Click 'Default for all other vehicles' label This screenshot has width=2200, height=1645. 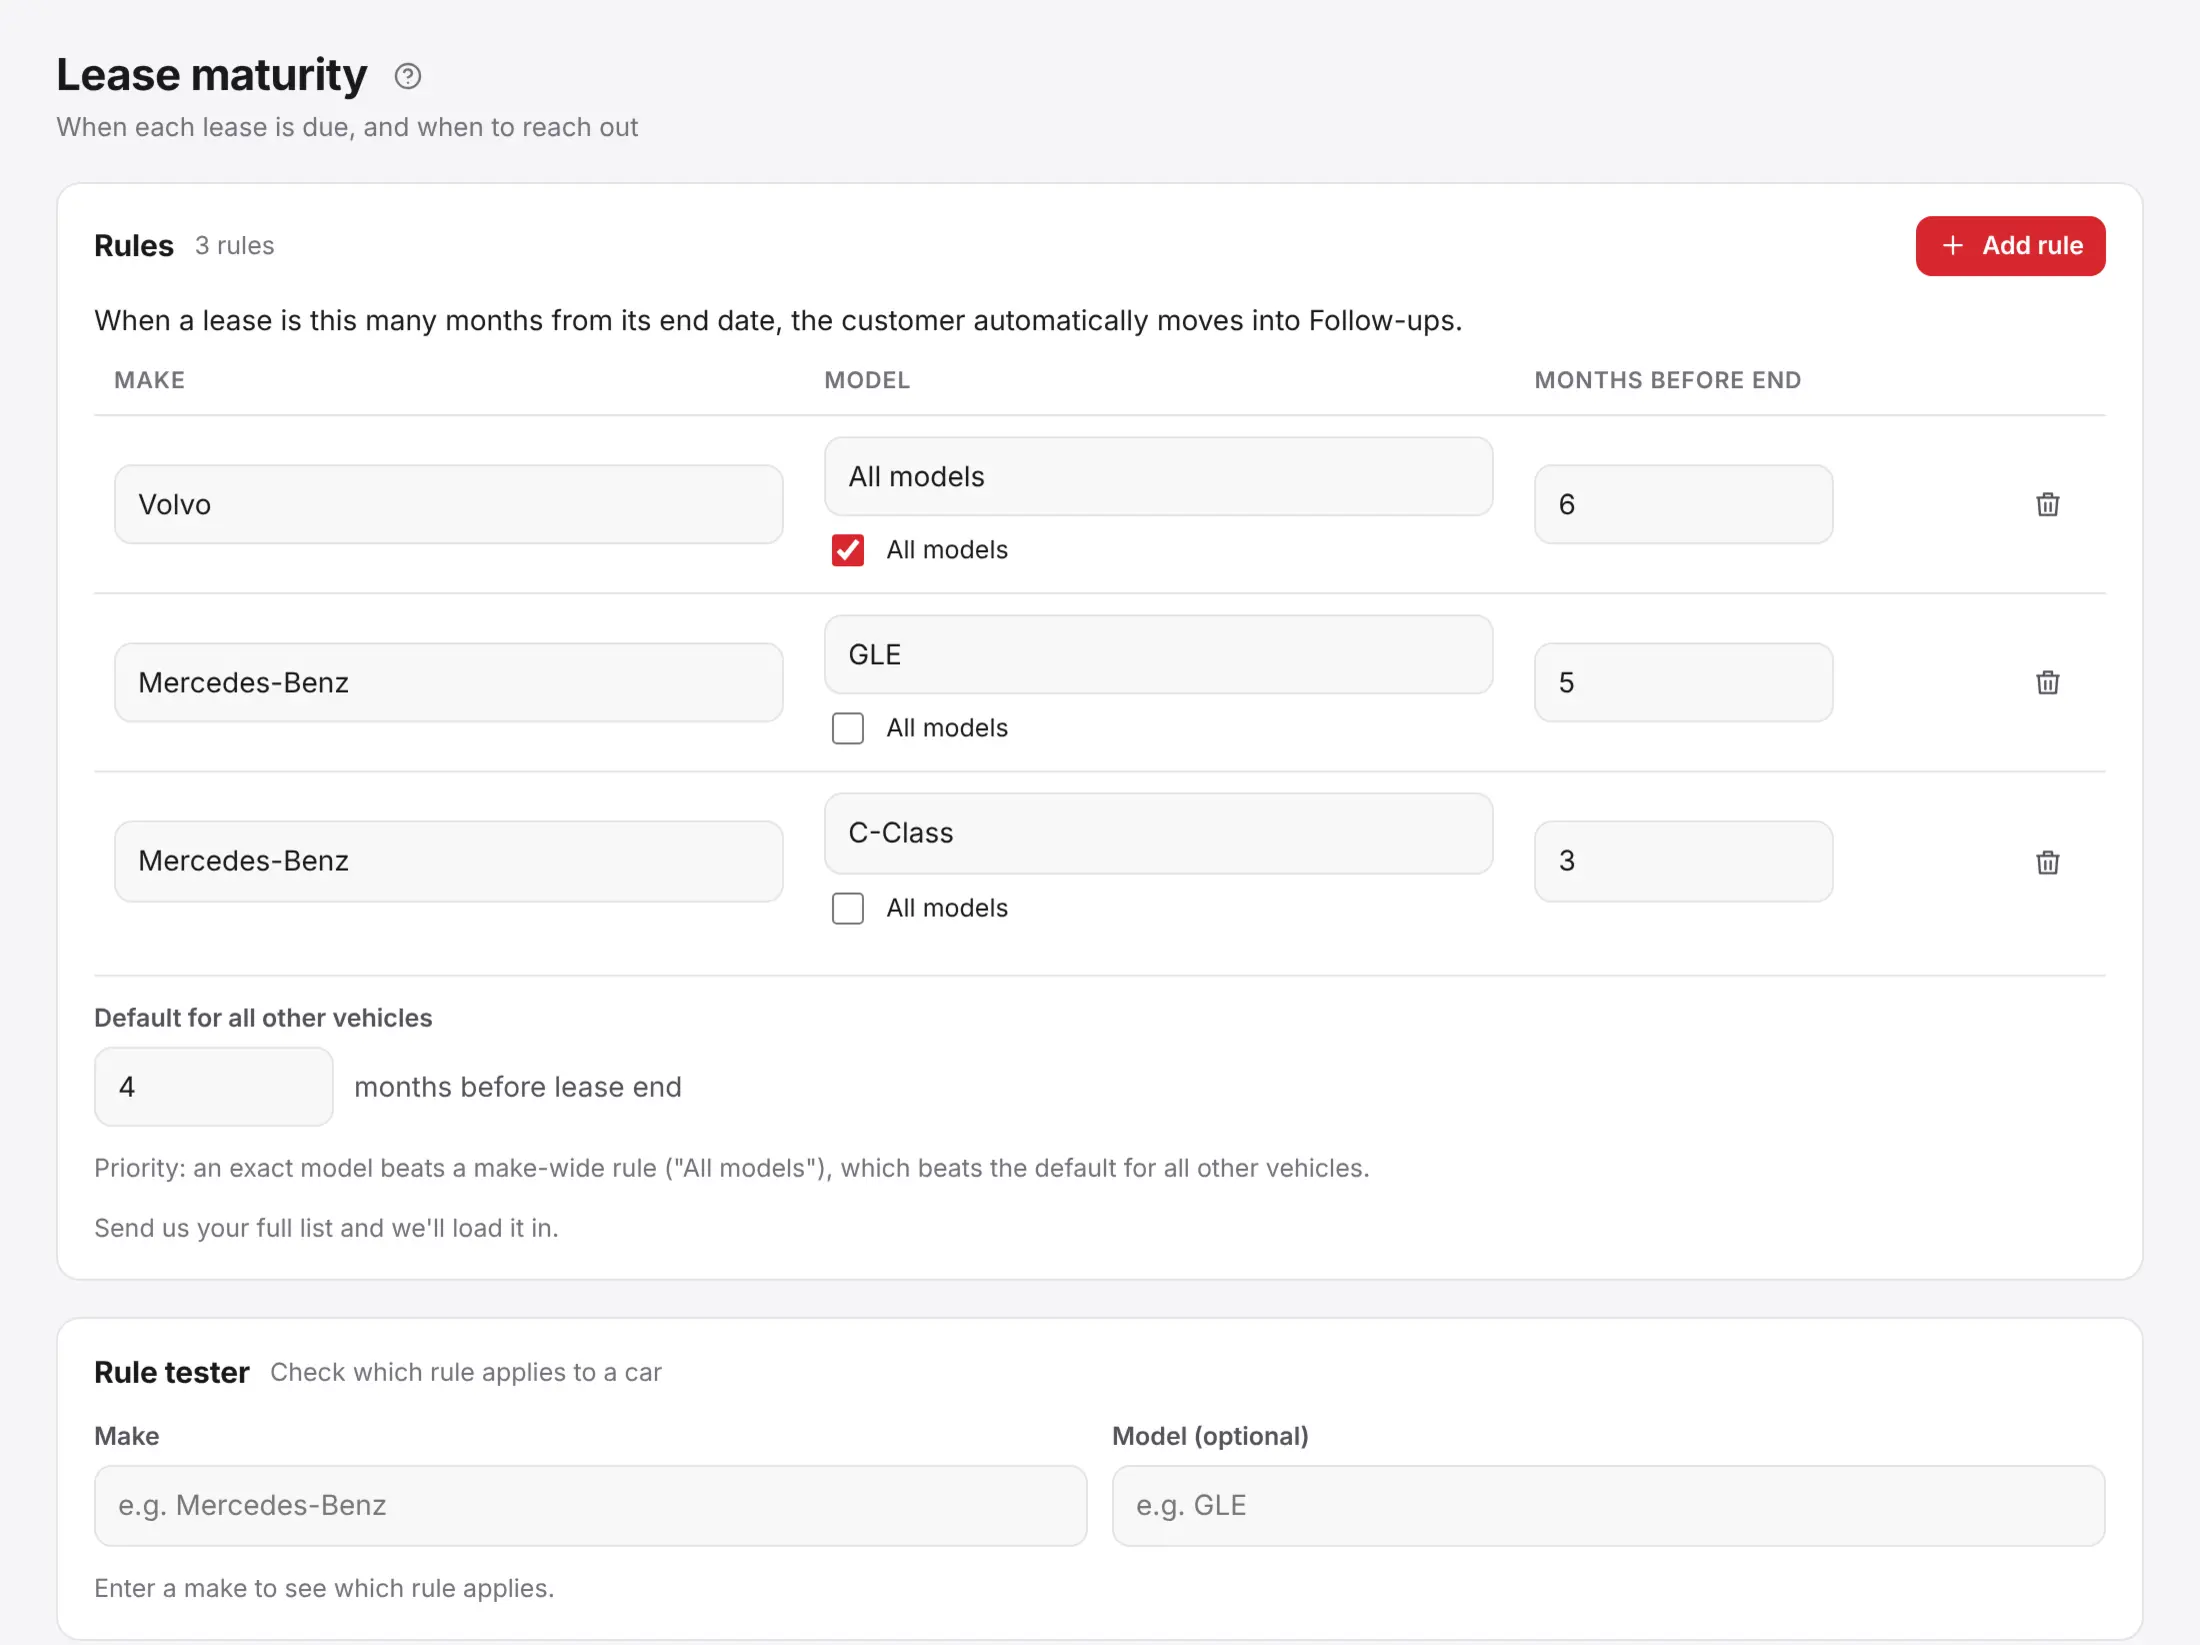point(263,1018)
